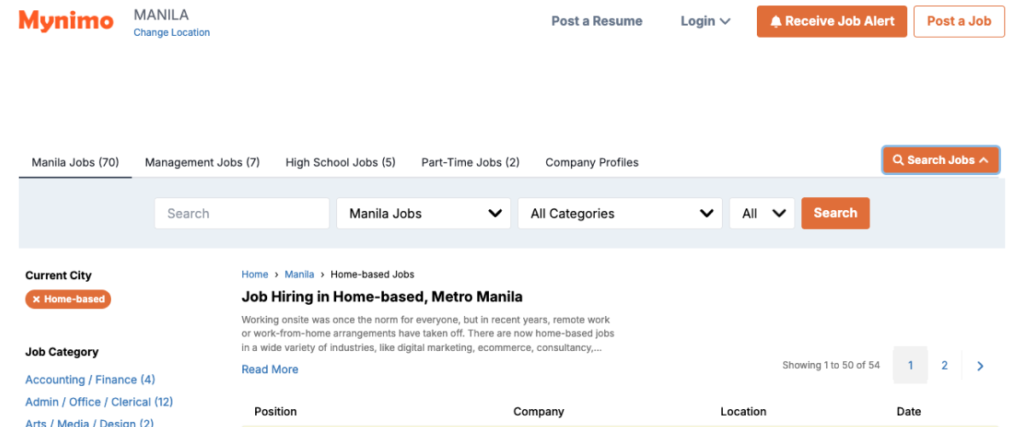Open the All Categories dropdown

[x=619, y=213]
